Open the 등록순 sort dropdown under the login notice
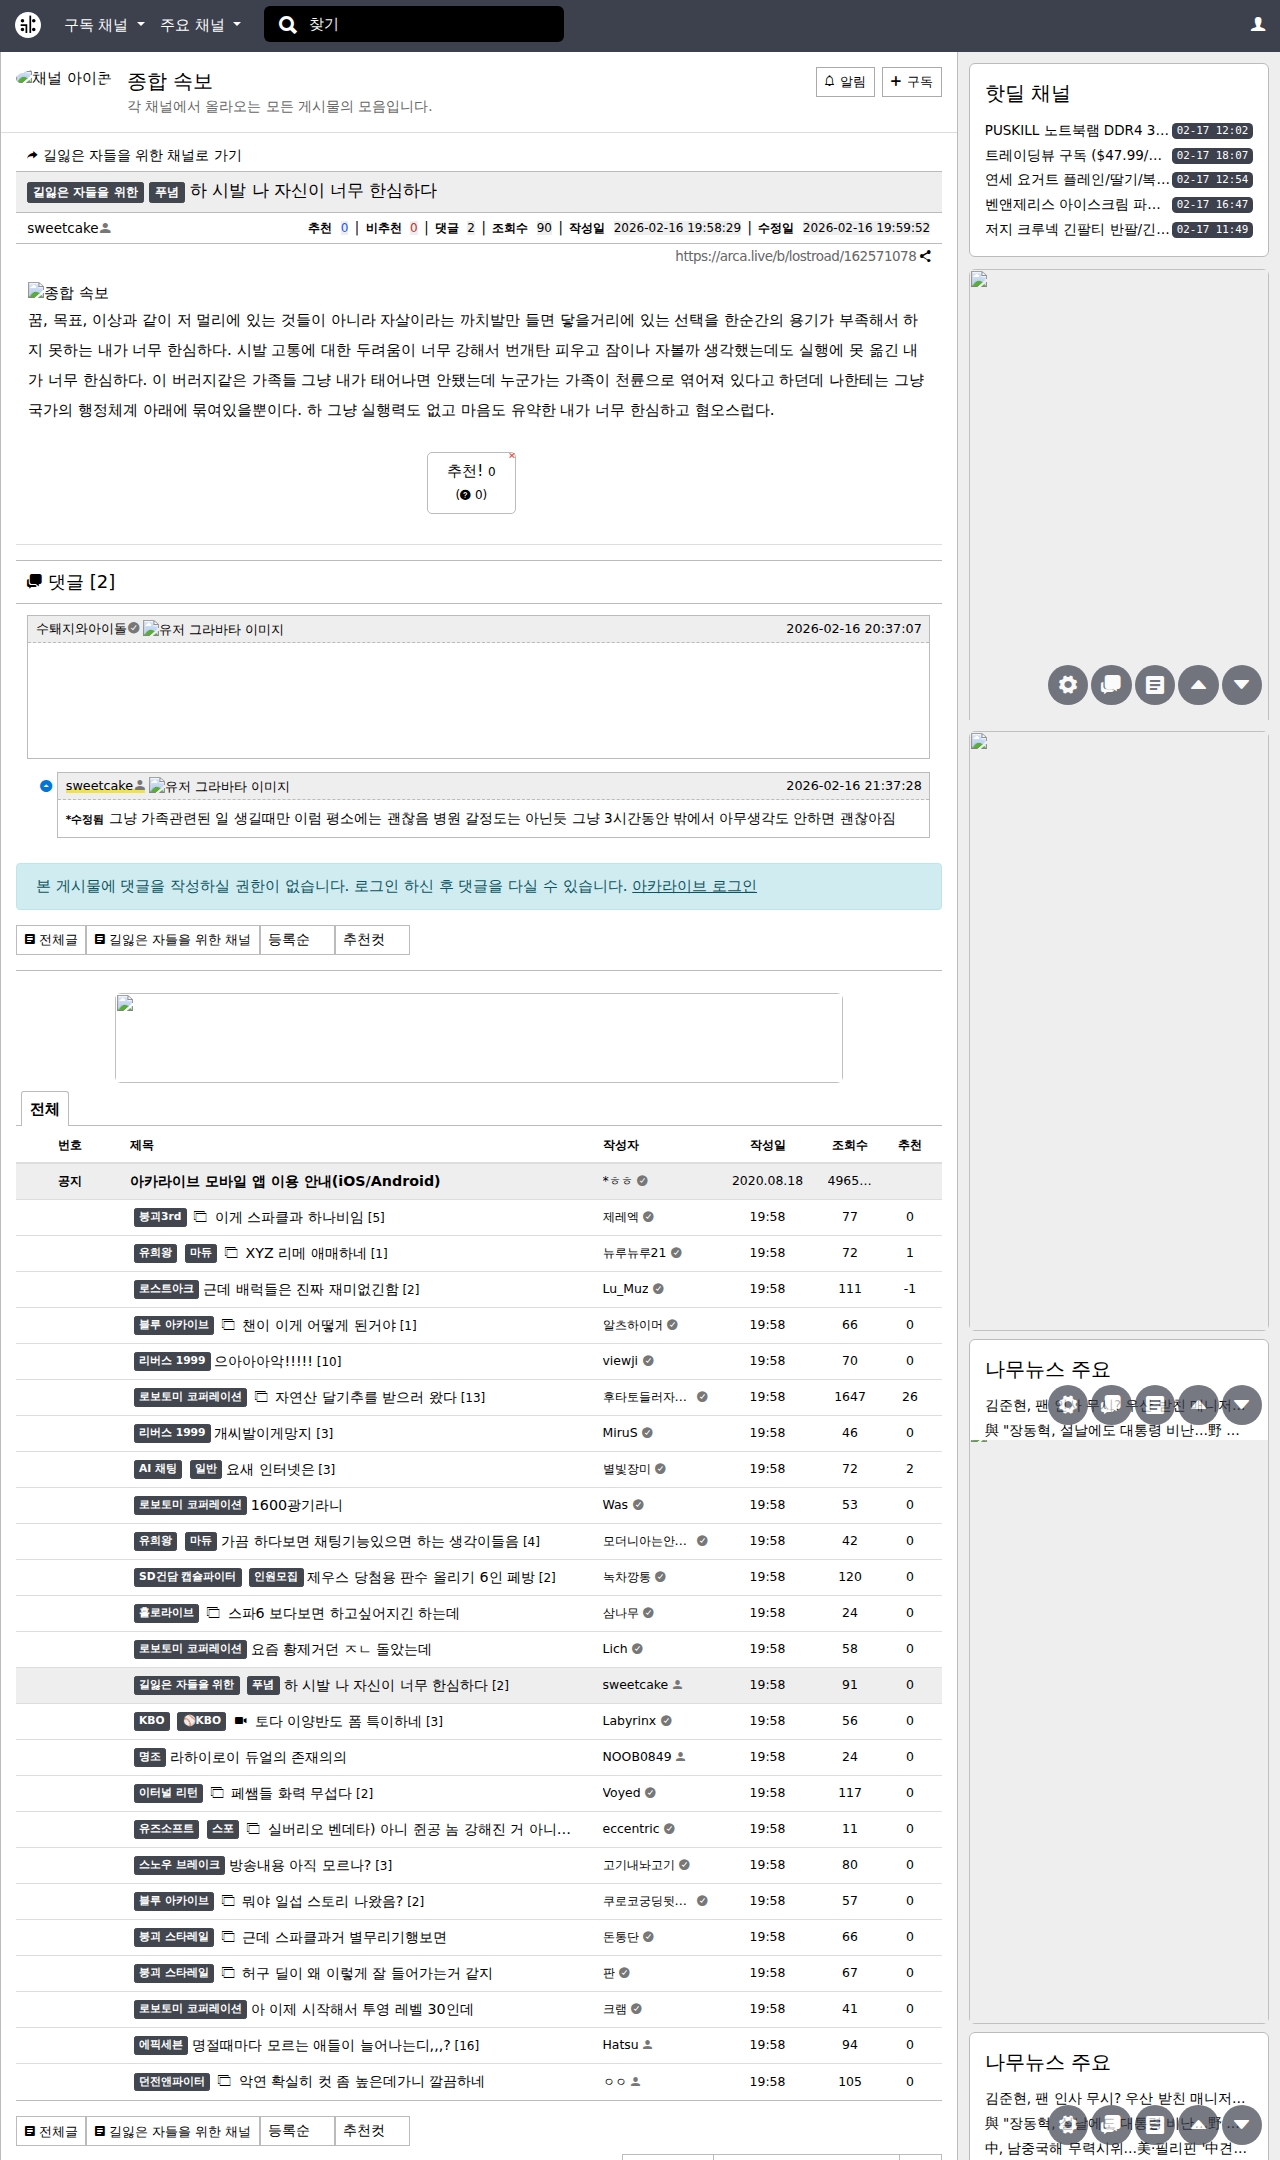1280x2160 pixels. (296, 940)
